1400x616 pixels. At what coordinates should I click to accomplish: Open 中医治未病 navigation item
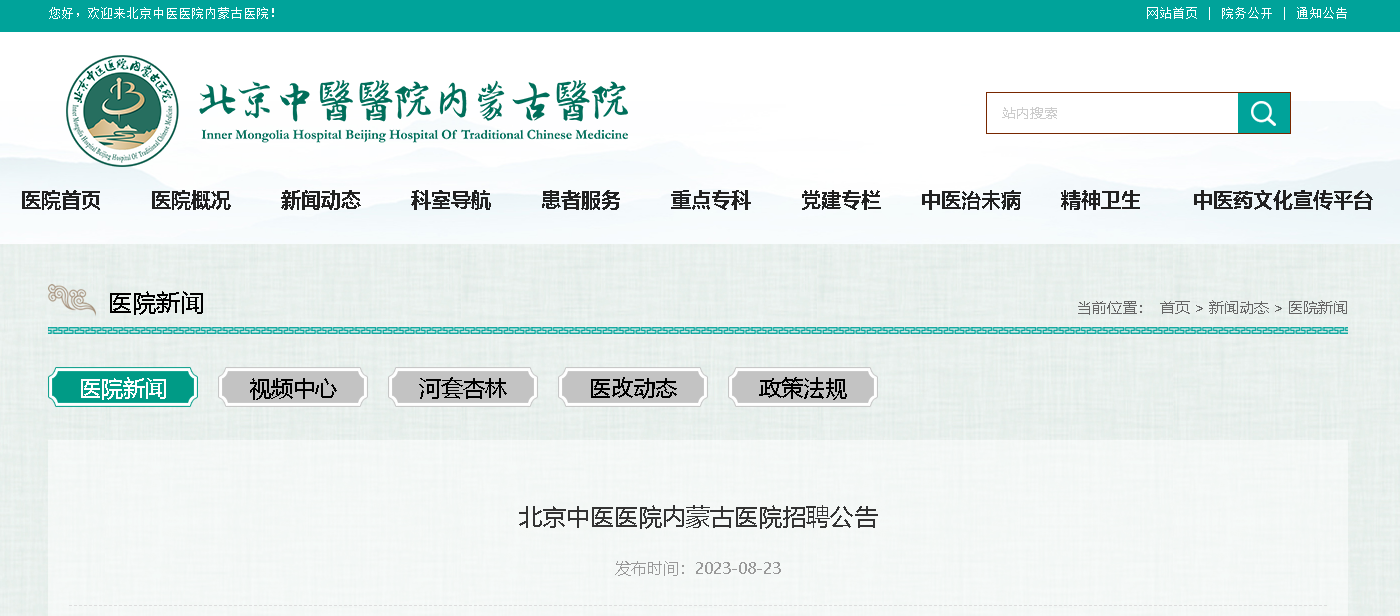point(971,200)
